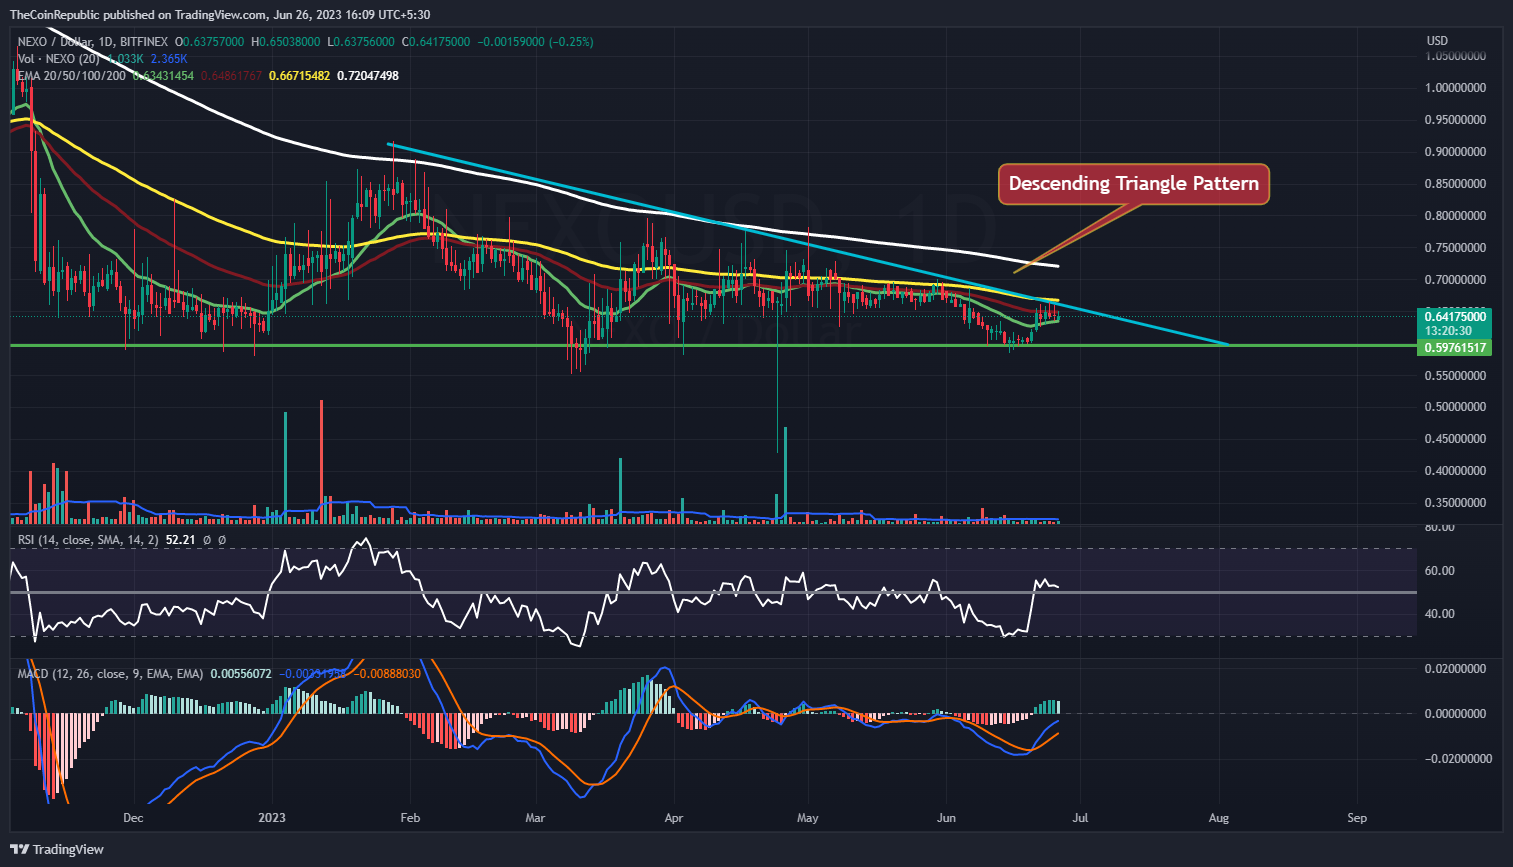Click the EMA 20 value 0.63431454
The image size is (1513, 867).
coord(163,76)
